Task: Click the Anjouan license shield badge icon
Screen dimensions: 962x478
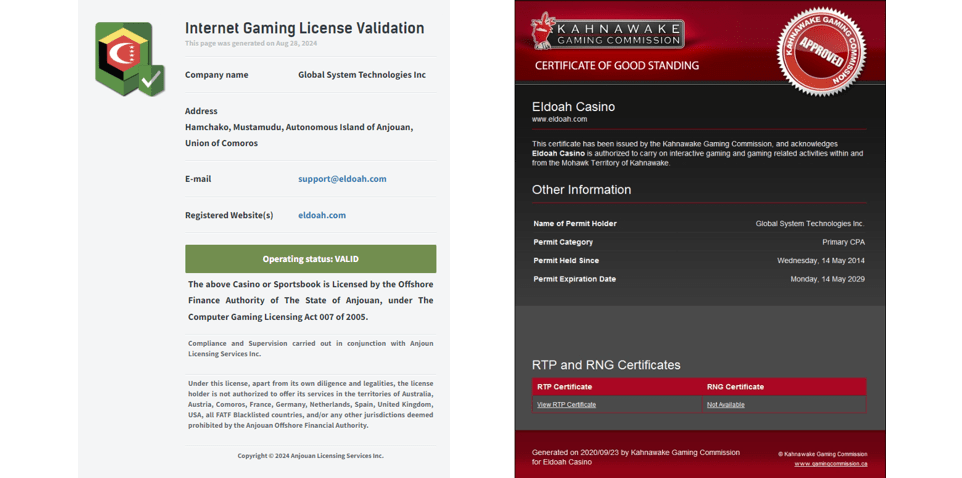Action: point(130,59)
